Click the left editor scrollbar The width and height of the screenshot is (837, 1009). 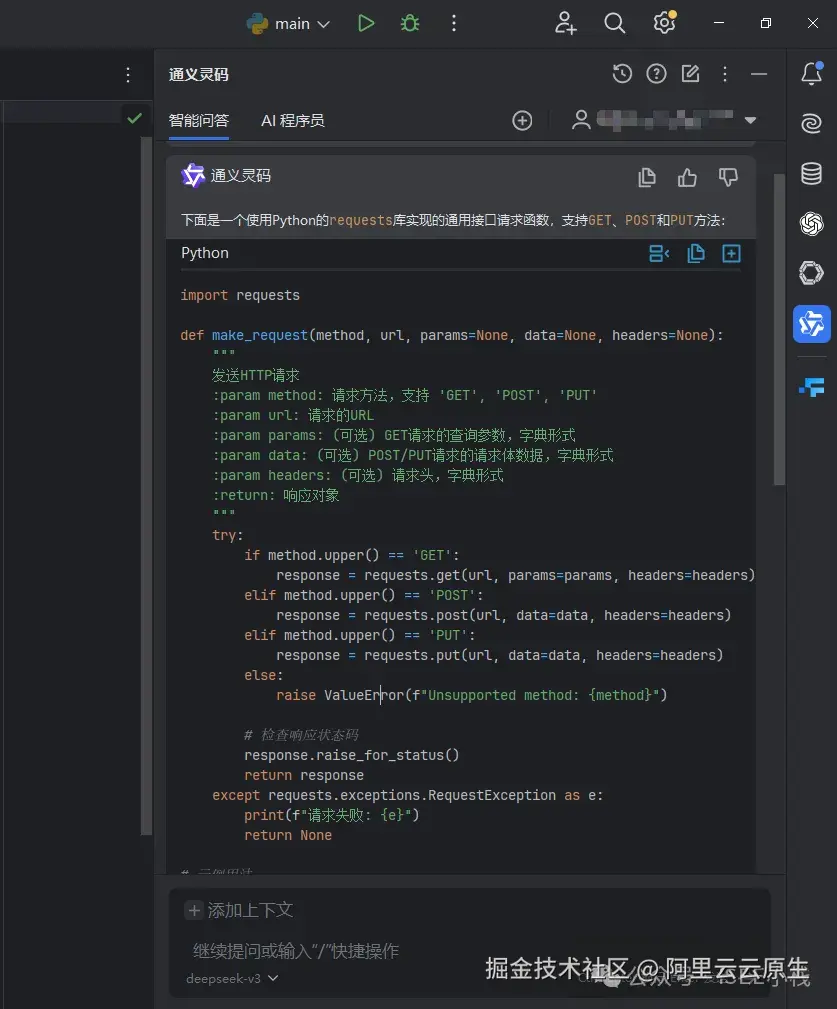click(x=147, y=486)
